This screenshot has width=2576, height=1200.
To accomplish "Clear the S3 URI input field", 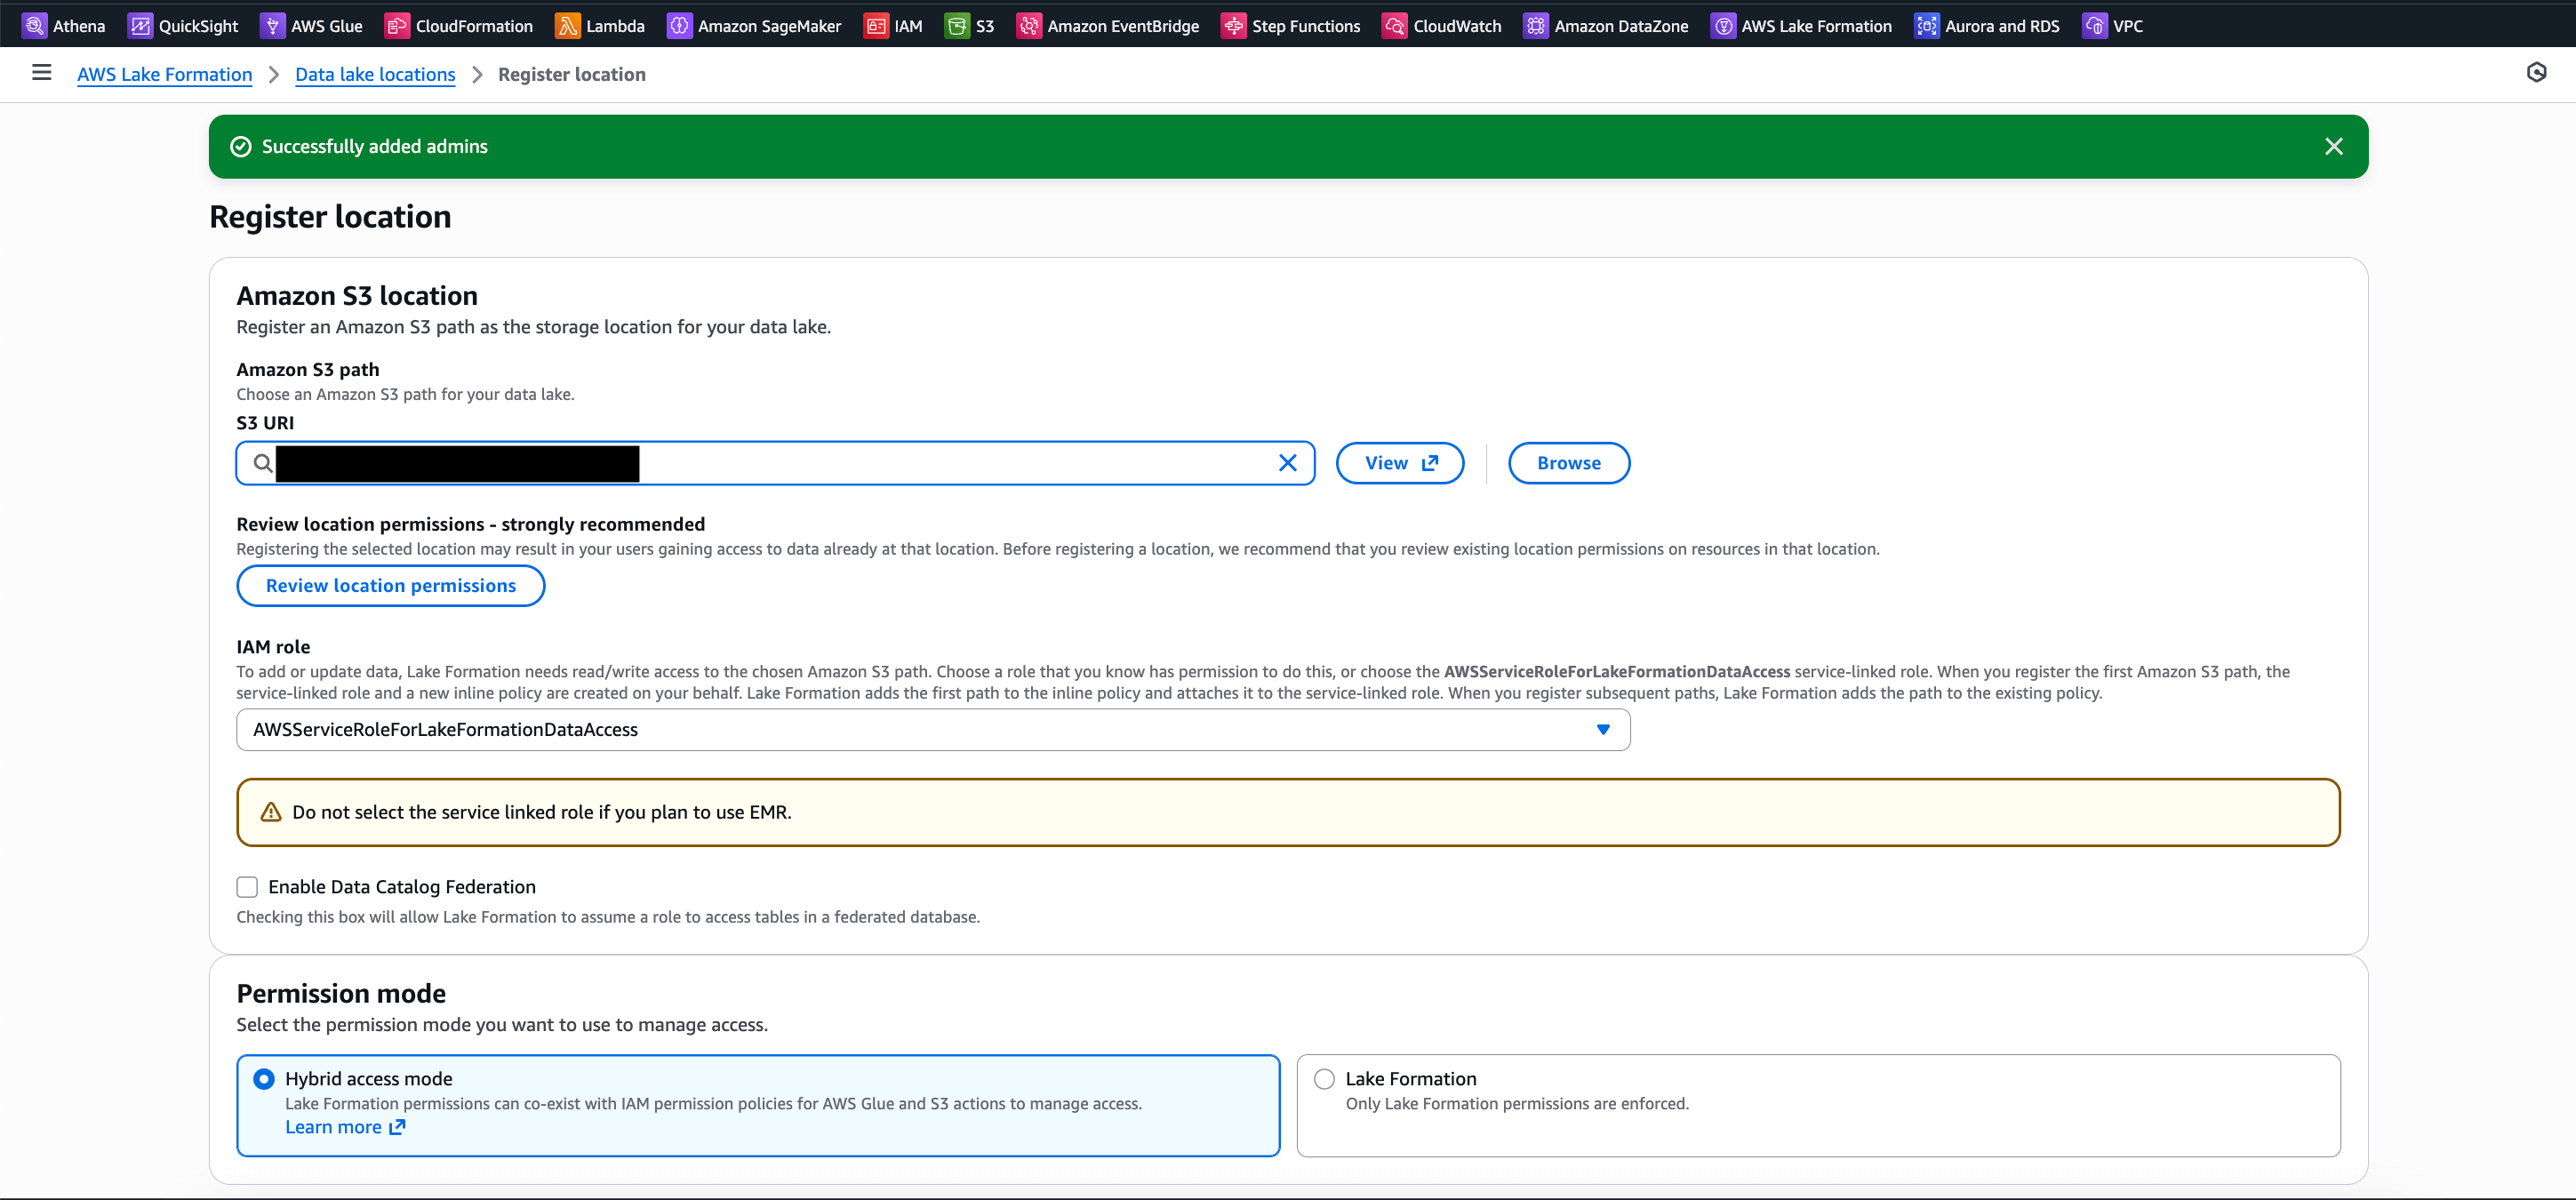I will tap(1287, 463).
